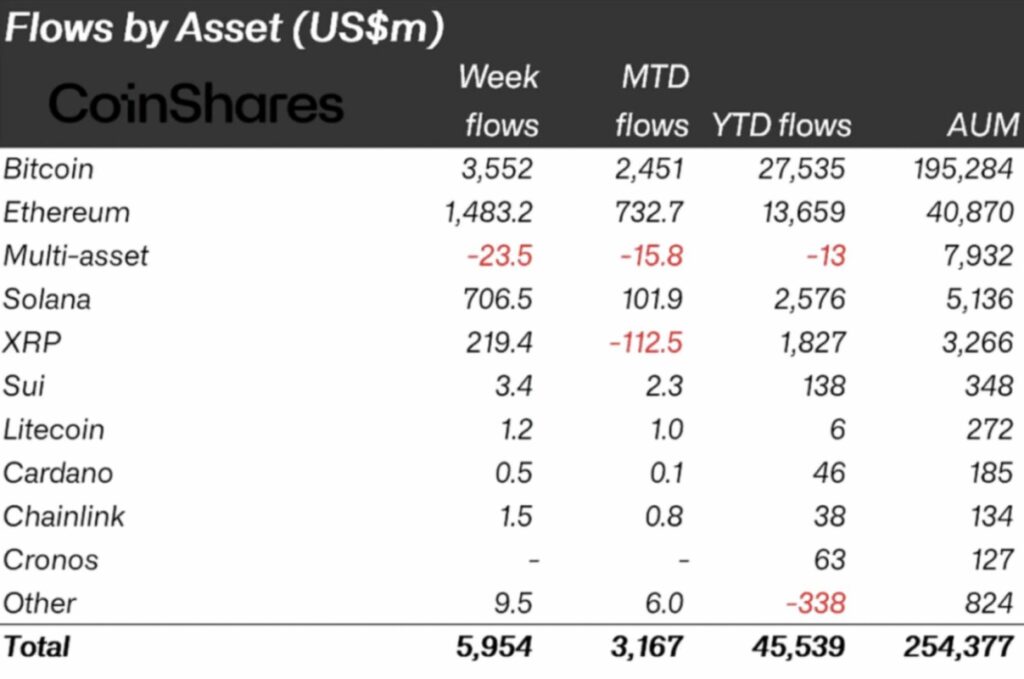The width and height of the screenshot is (1024, 679).
Task: Click the red XRP MTD value -112.5
Action: click(x=647, y=343)
